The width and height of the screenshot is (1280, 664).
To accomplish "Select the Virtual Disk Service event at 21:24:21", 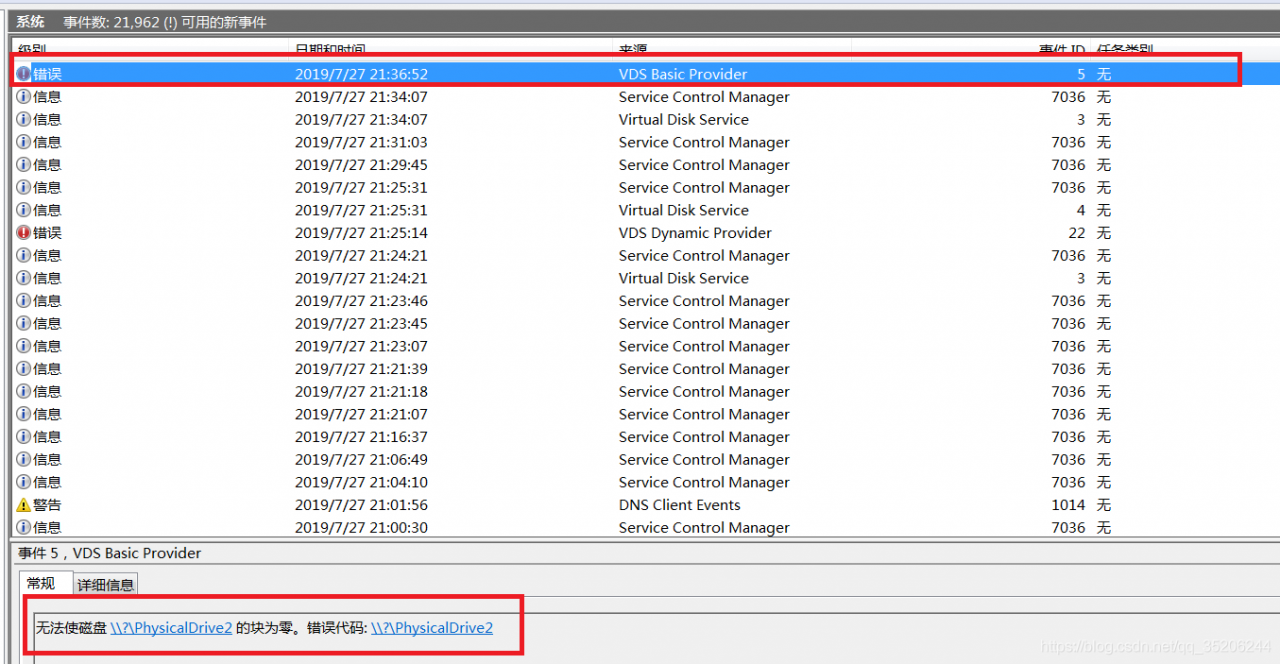I will (683, 278).
